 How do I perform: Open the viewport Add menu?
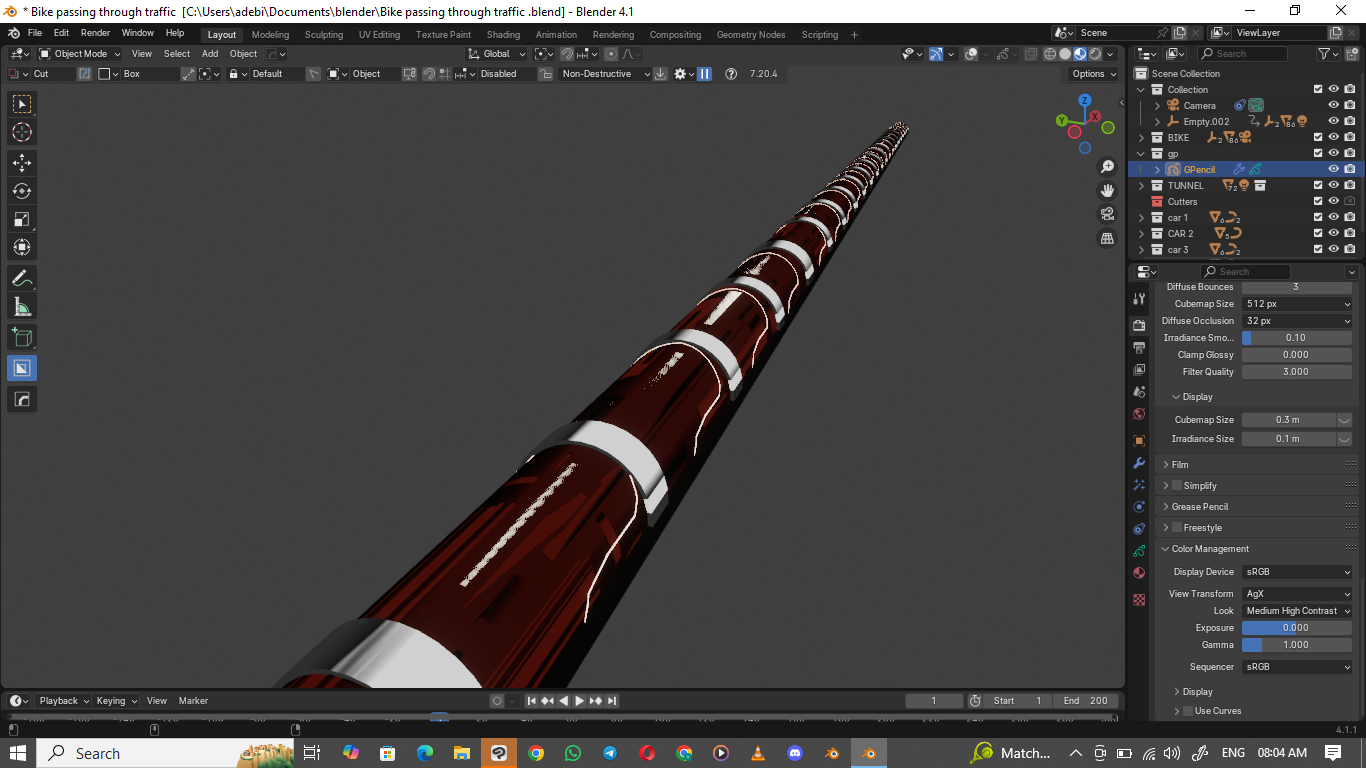coord(210,54)
